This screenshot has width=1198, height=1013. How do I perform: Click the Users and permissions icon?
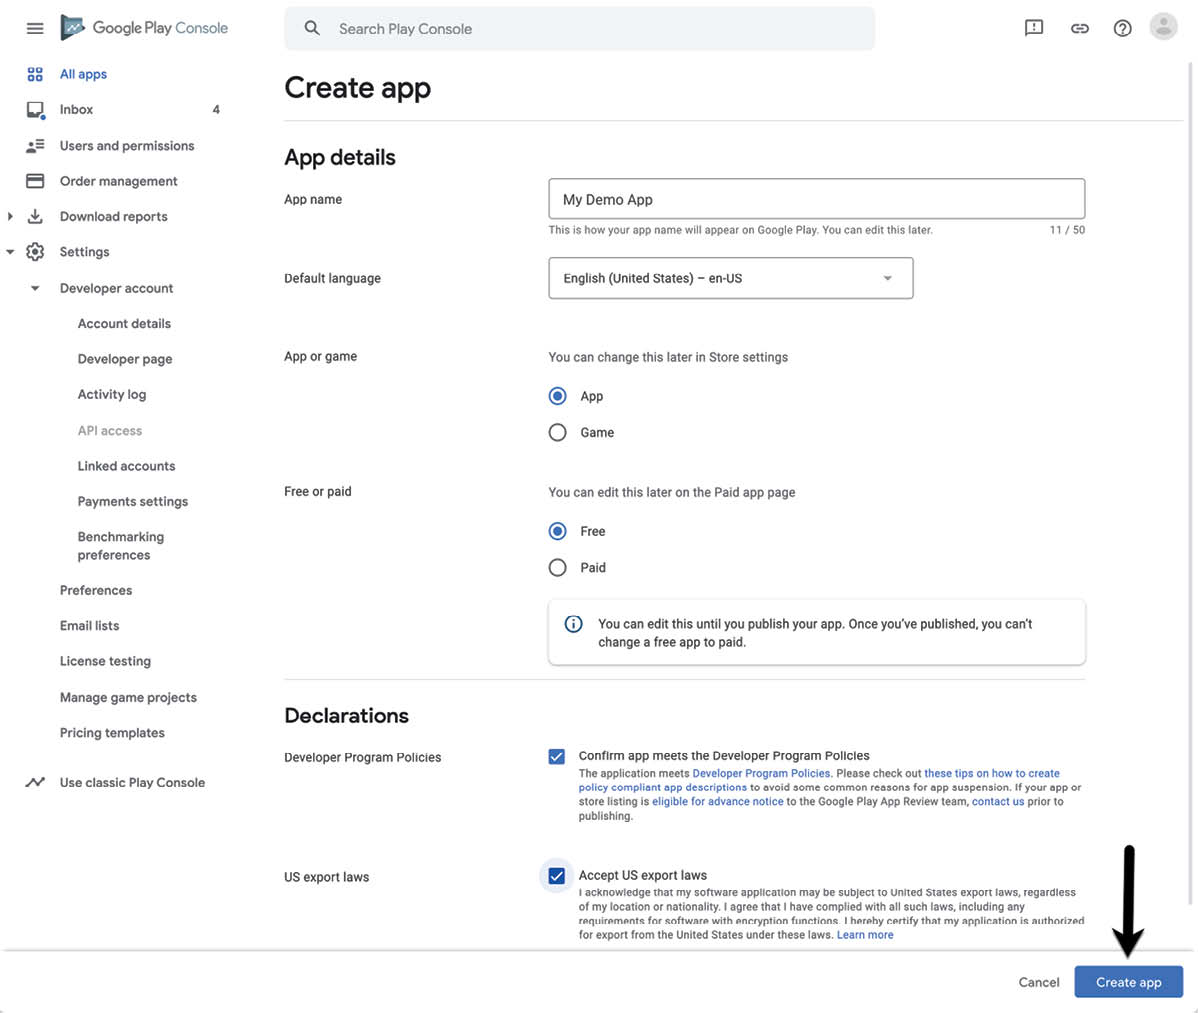pos(35,145)
